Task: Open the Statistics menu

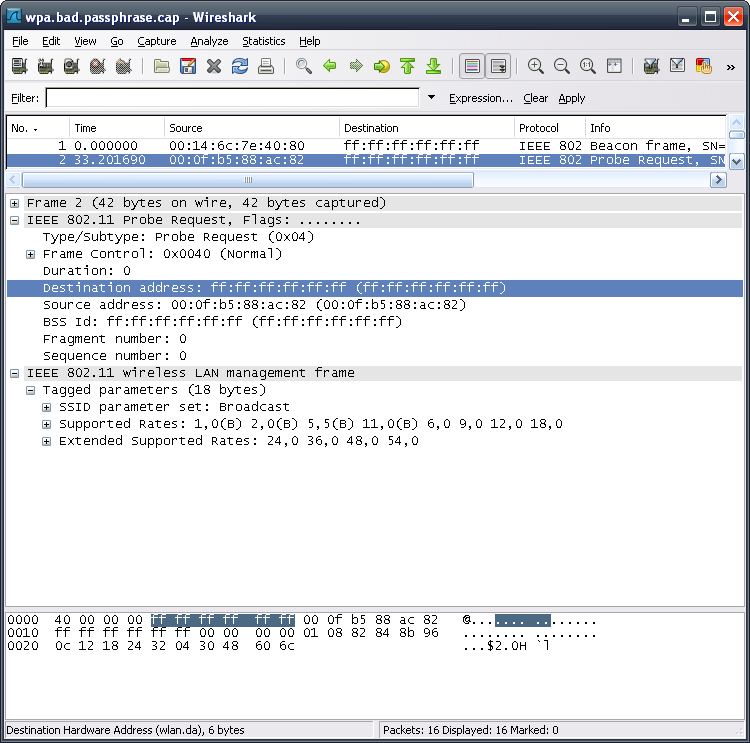Action: [x=263, y=41]
